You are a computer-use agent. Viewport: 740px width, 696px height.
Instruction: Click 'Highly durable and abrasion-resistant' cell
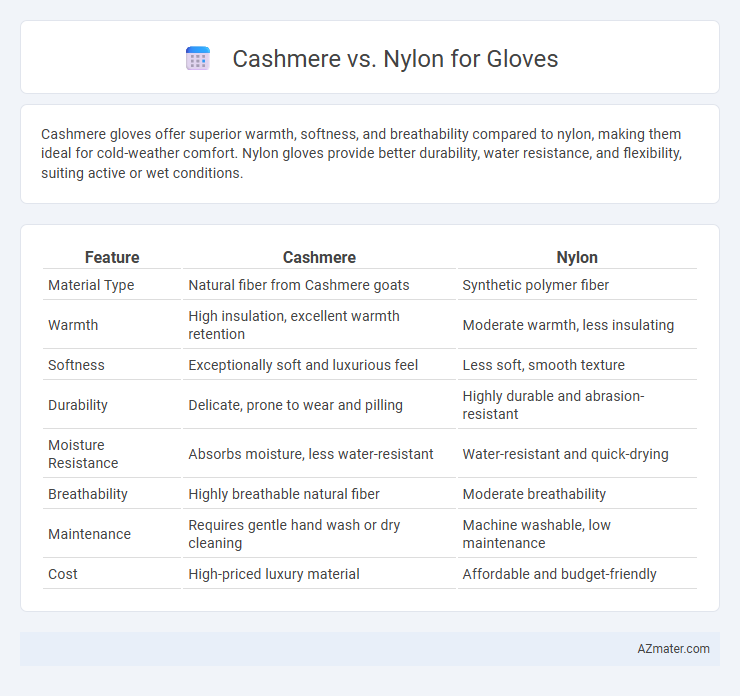click(x=553, y=405)
